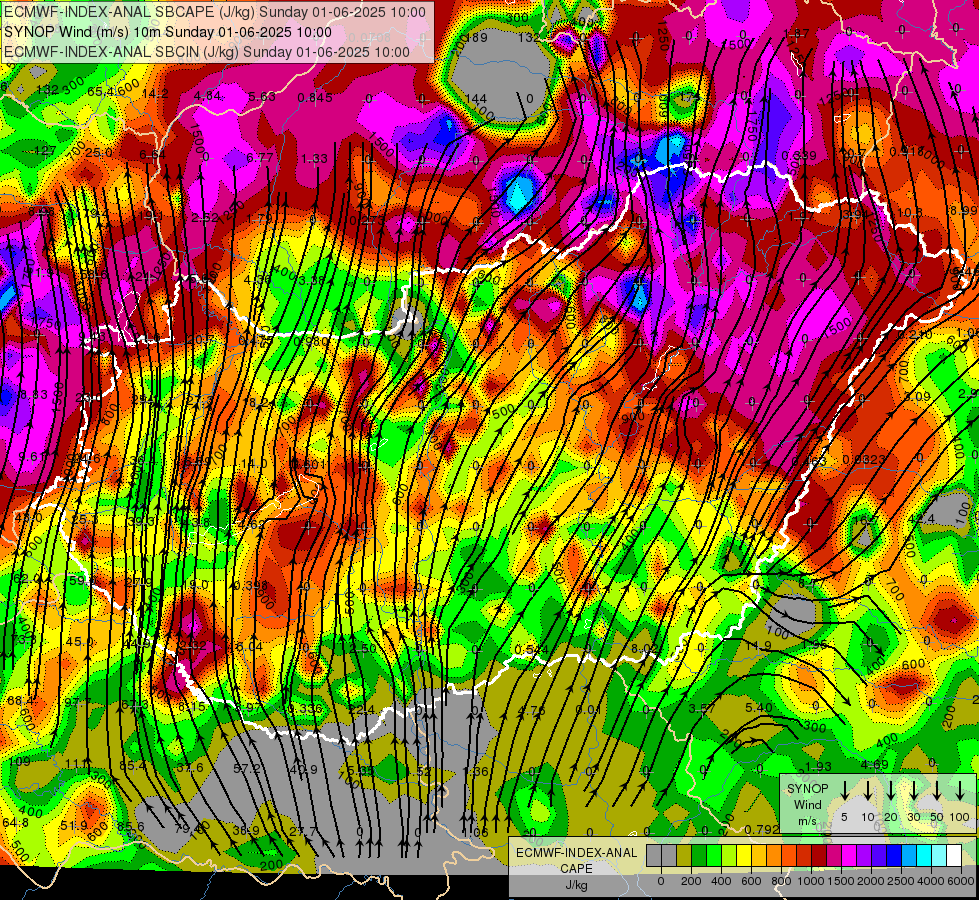979x900 pixels.
Task: Click the 100 m/s wind arrow in legend
Action: [x=960, y=790]
